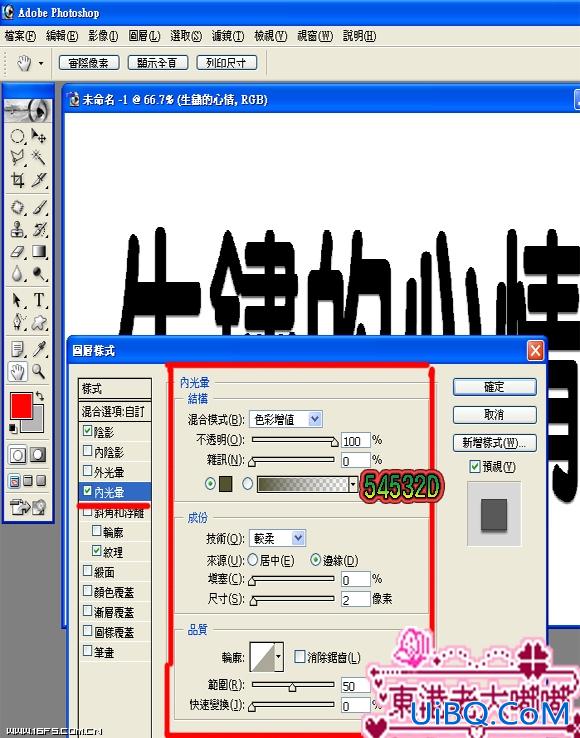The height and width of the screenshot is (738, 580).
Task: Toggle the 內光暈 checkbox
Action: [x=88, y=491]
